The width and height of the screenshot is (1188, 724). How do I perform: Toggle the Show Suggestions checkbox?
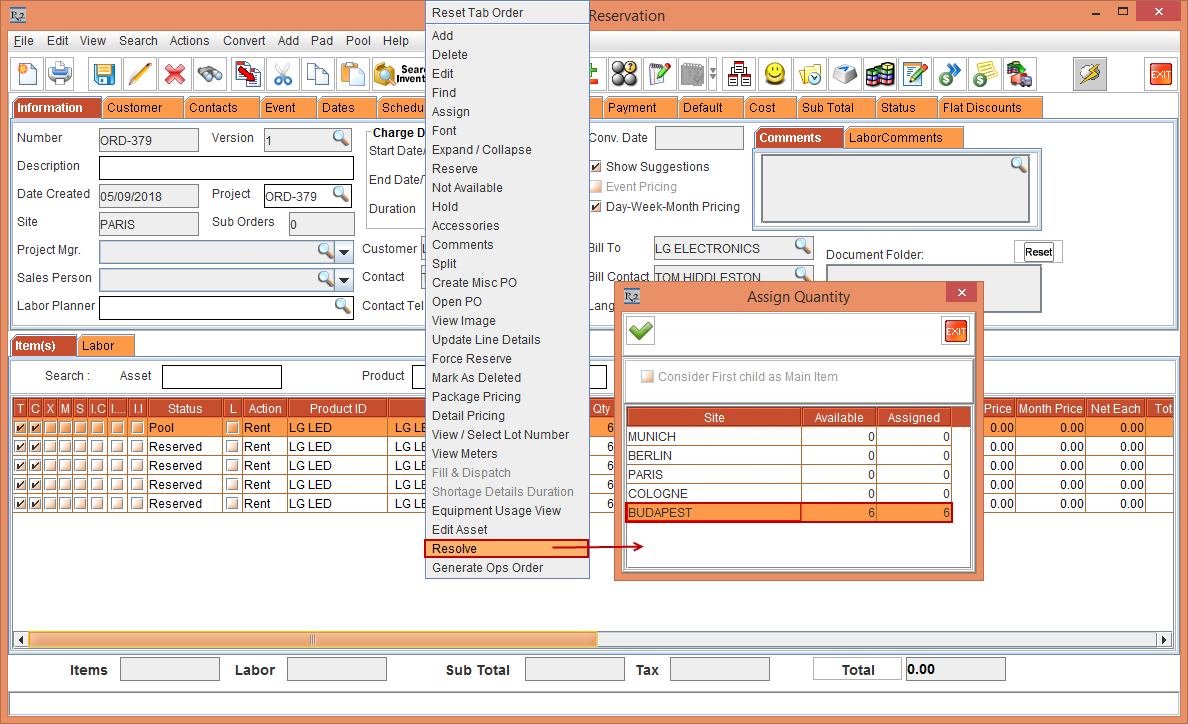pyautogui.click(x=596, y=167)
